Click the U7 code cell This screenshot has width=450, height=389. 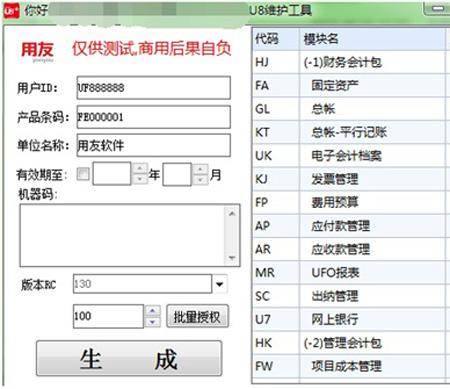point(276,319)
